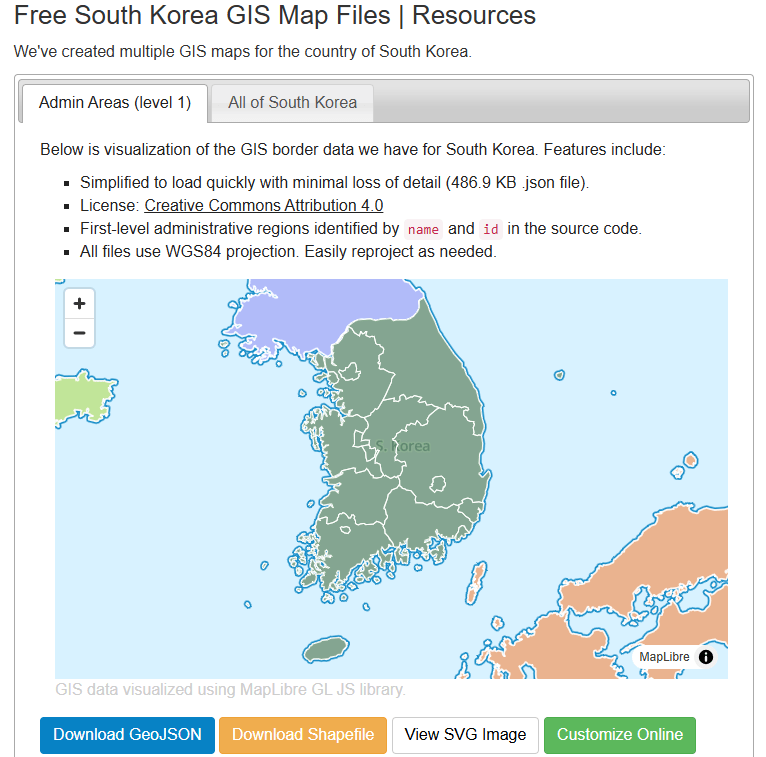Zoom in on the map
The width and height of the screenshot is (766, 757).
pos(80,303)
